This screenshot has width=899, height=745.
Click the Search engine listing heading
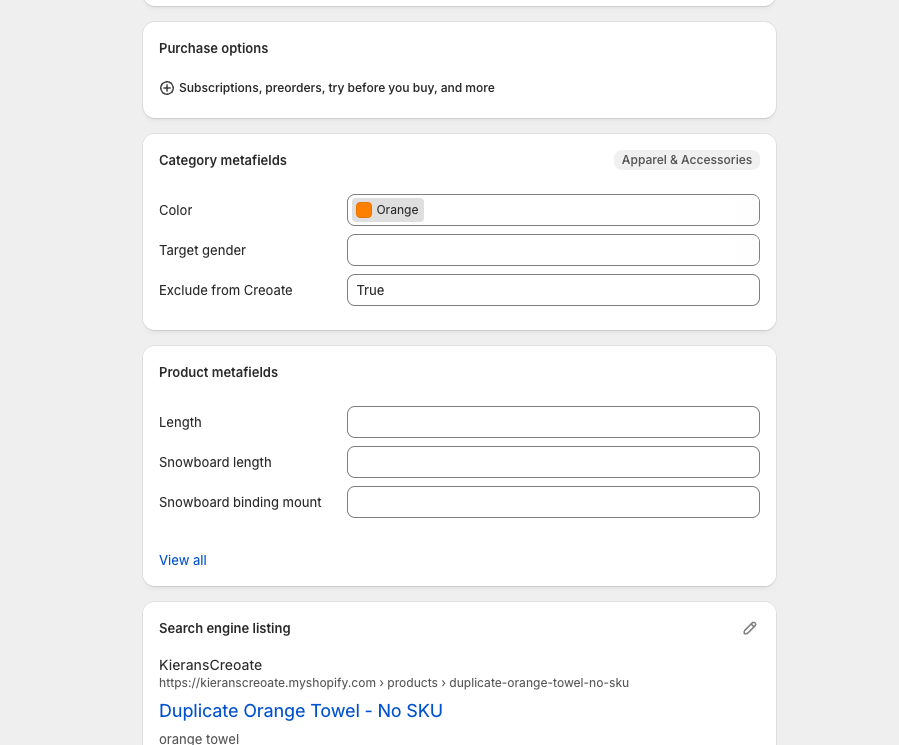tap(225, 628)
